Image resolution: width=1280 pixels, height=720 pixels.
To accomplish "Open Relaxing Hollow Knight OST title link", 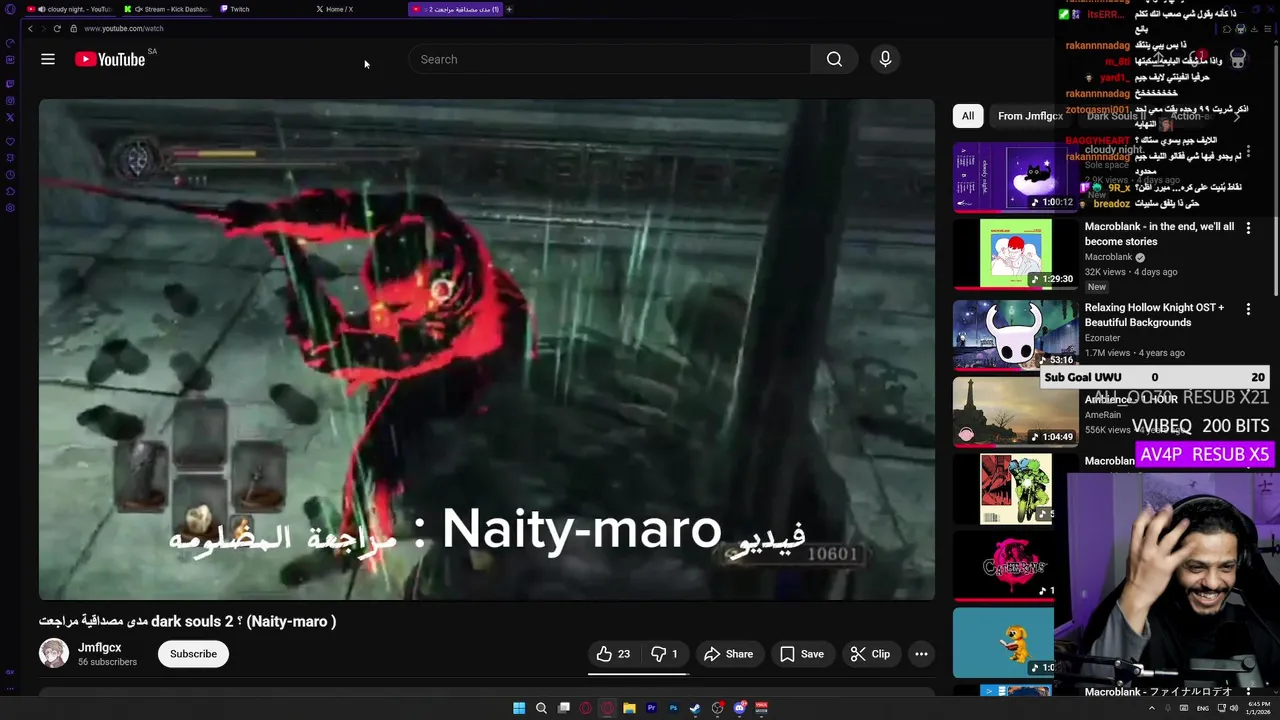I will click(1155, 315).
